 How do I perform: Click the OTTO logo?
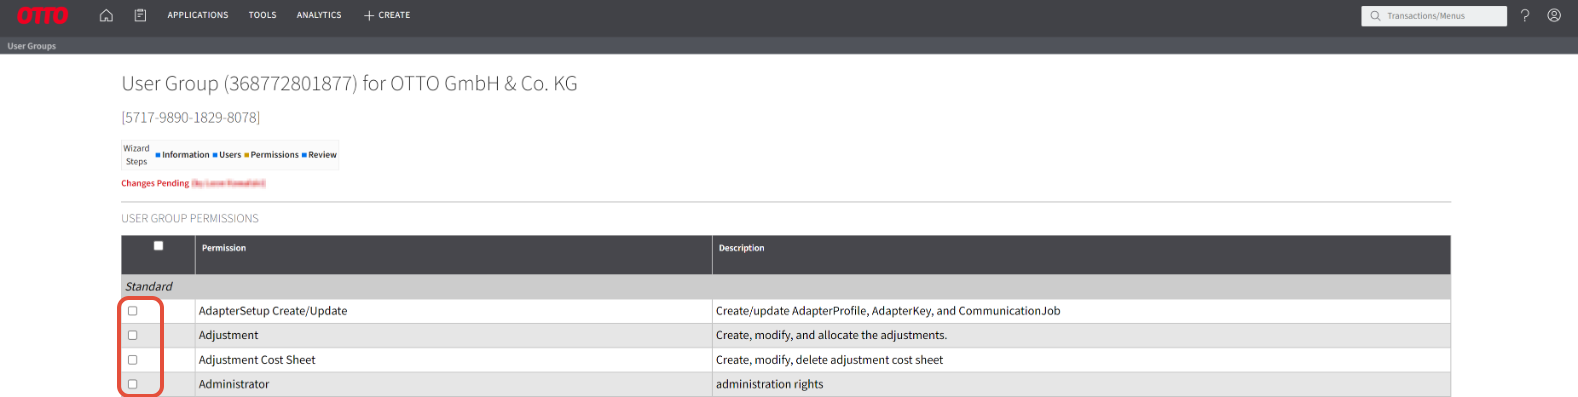(43, 15)
